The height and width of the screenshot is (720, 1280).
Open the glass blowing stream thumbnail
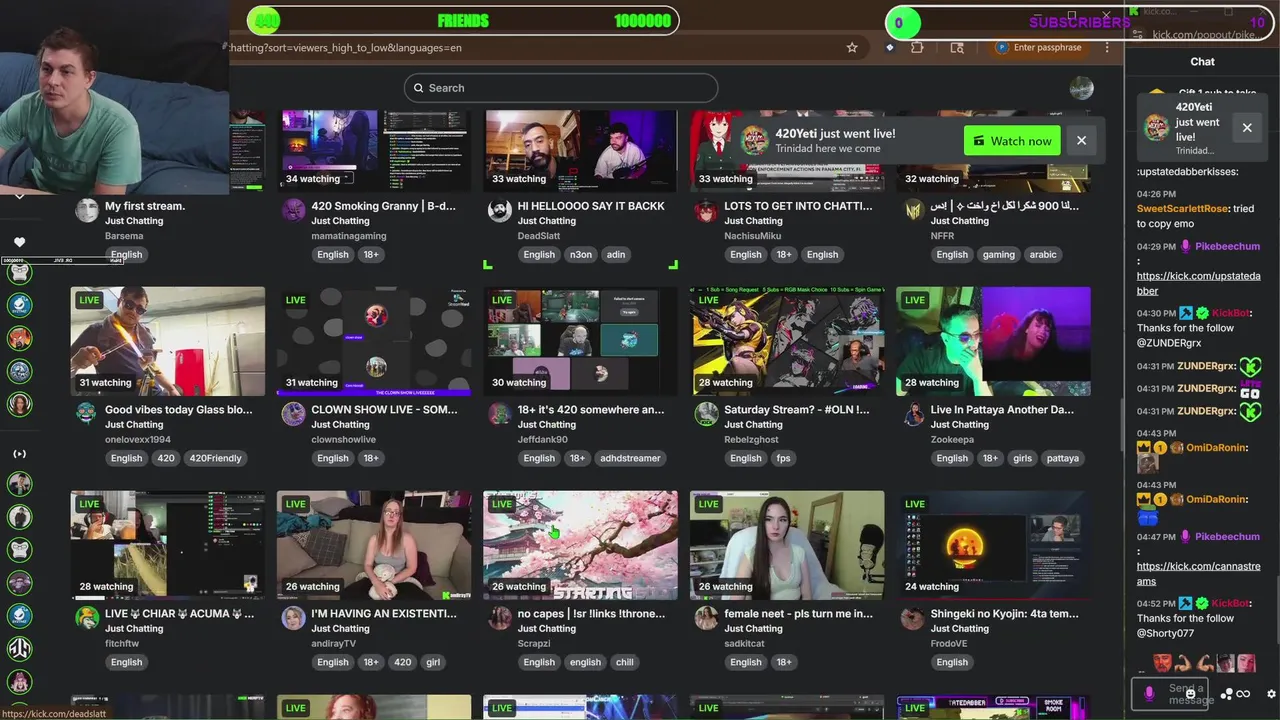point(168,341)
